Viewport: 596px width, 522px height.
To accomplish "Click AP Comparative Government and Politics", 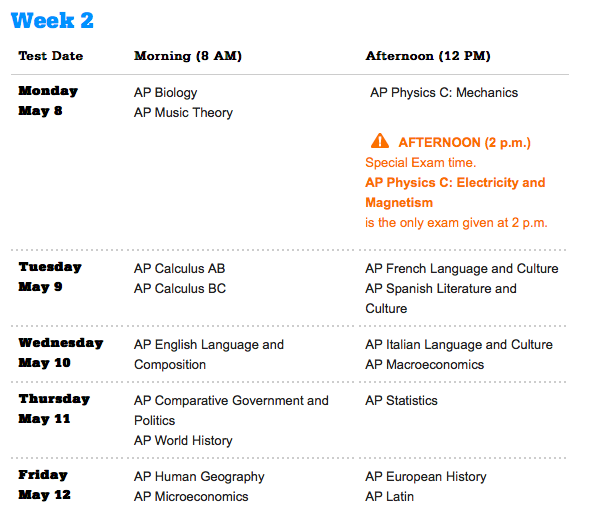I will (x=231, y=410).
